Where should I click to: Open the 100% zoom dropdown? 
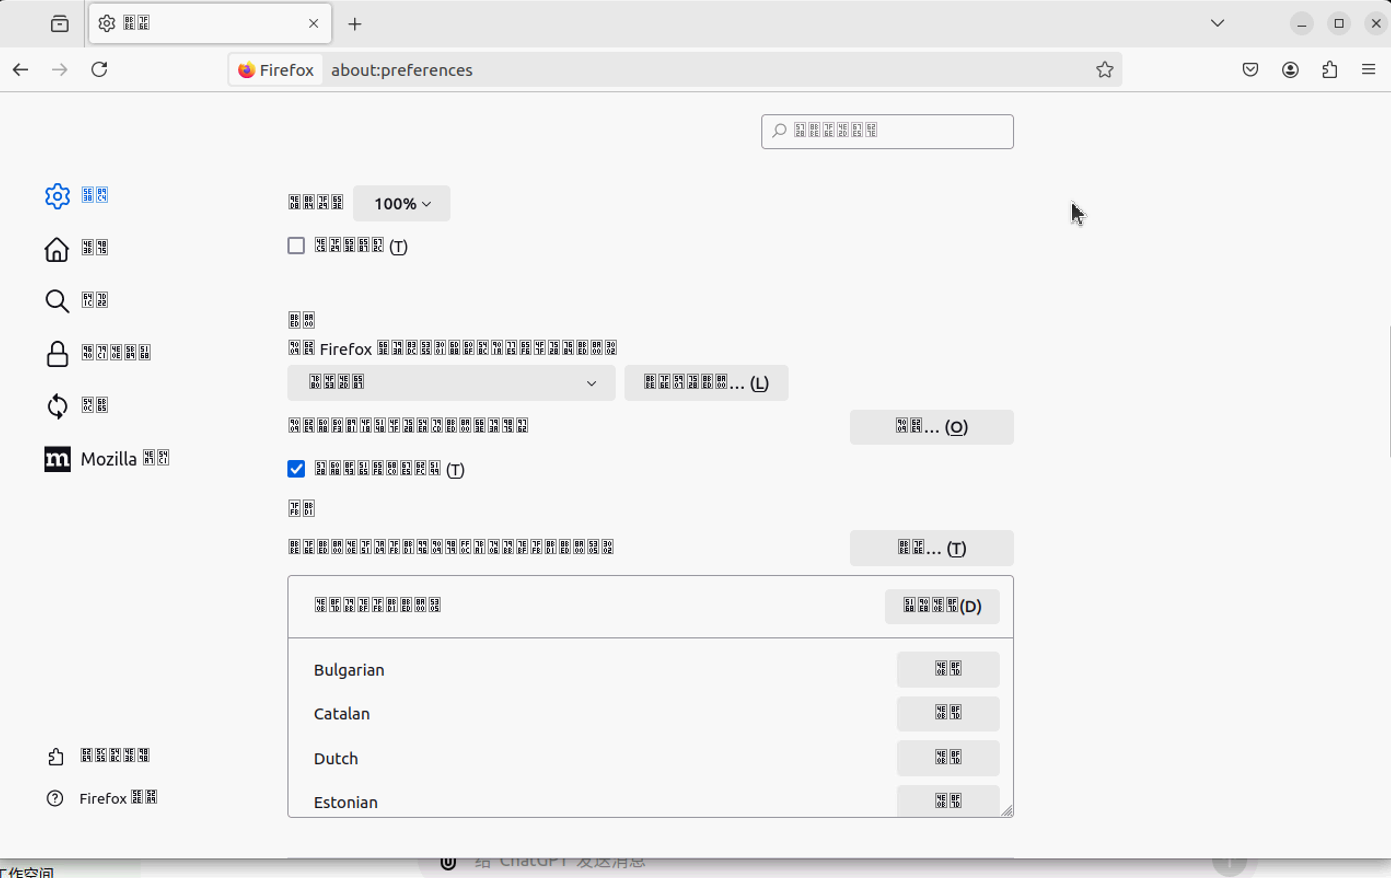402,203
